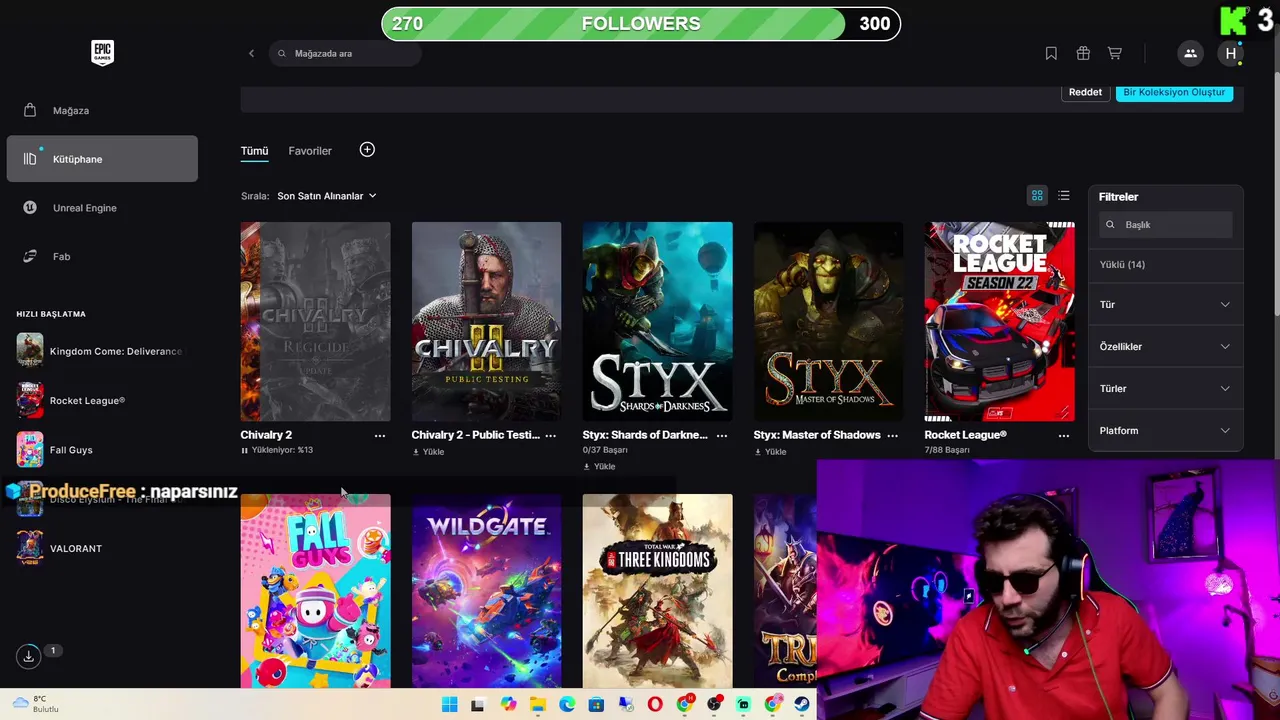Open the Styx: Shards of Darkness cover
The width and height of the screenshot is (1280, 720).
tap(657, 321)
